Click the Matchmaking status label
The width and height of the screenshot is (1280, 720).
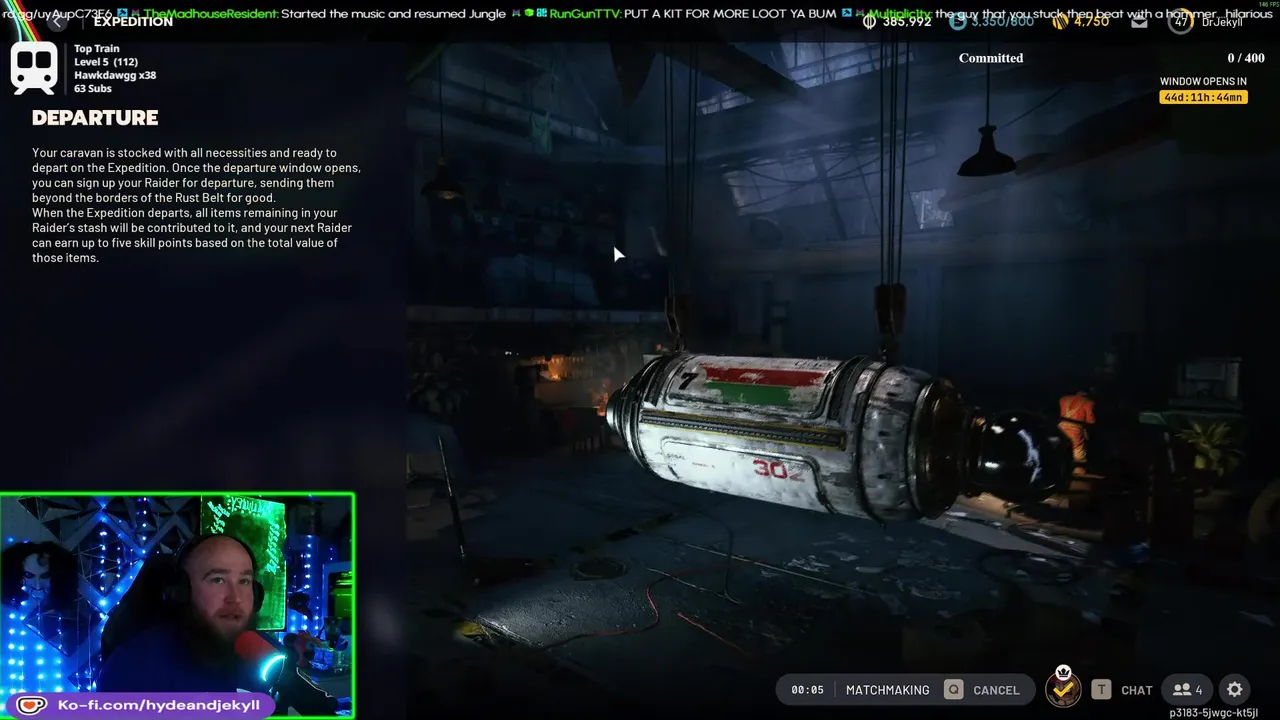point(887,690)
